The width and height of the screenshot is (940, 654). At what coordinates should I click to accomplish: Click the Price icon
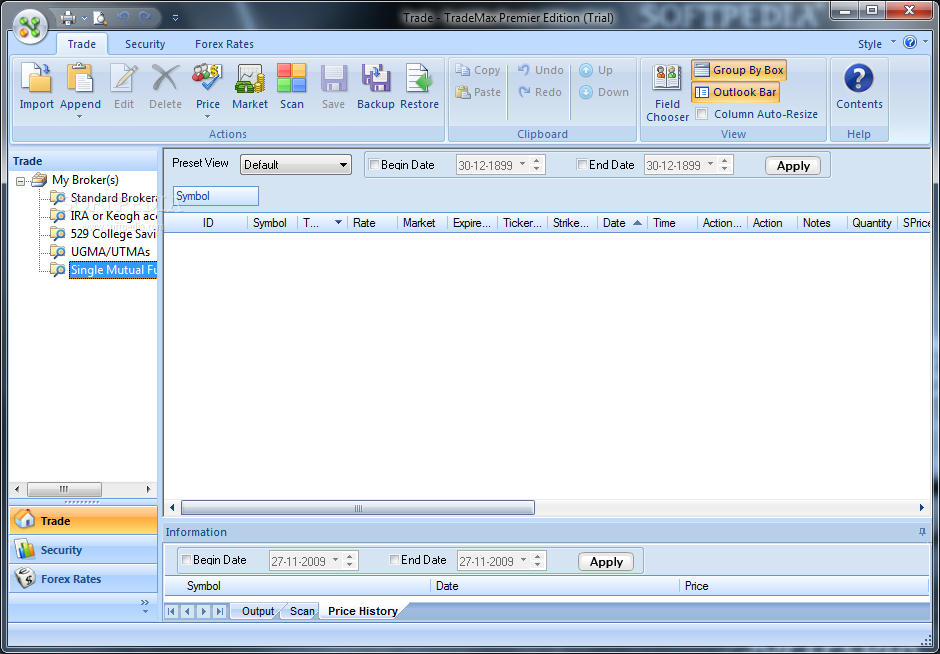click(x=207, y=78)
